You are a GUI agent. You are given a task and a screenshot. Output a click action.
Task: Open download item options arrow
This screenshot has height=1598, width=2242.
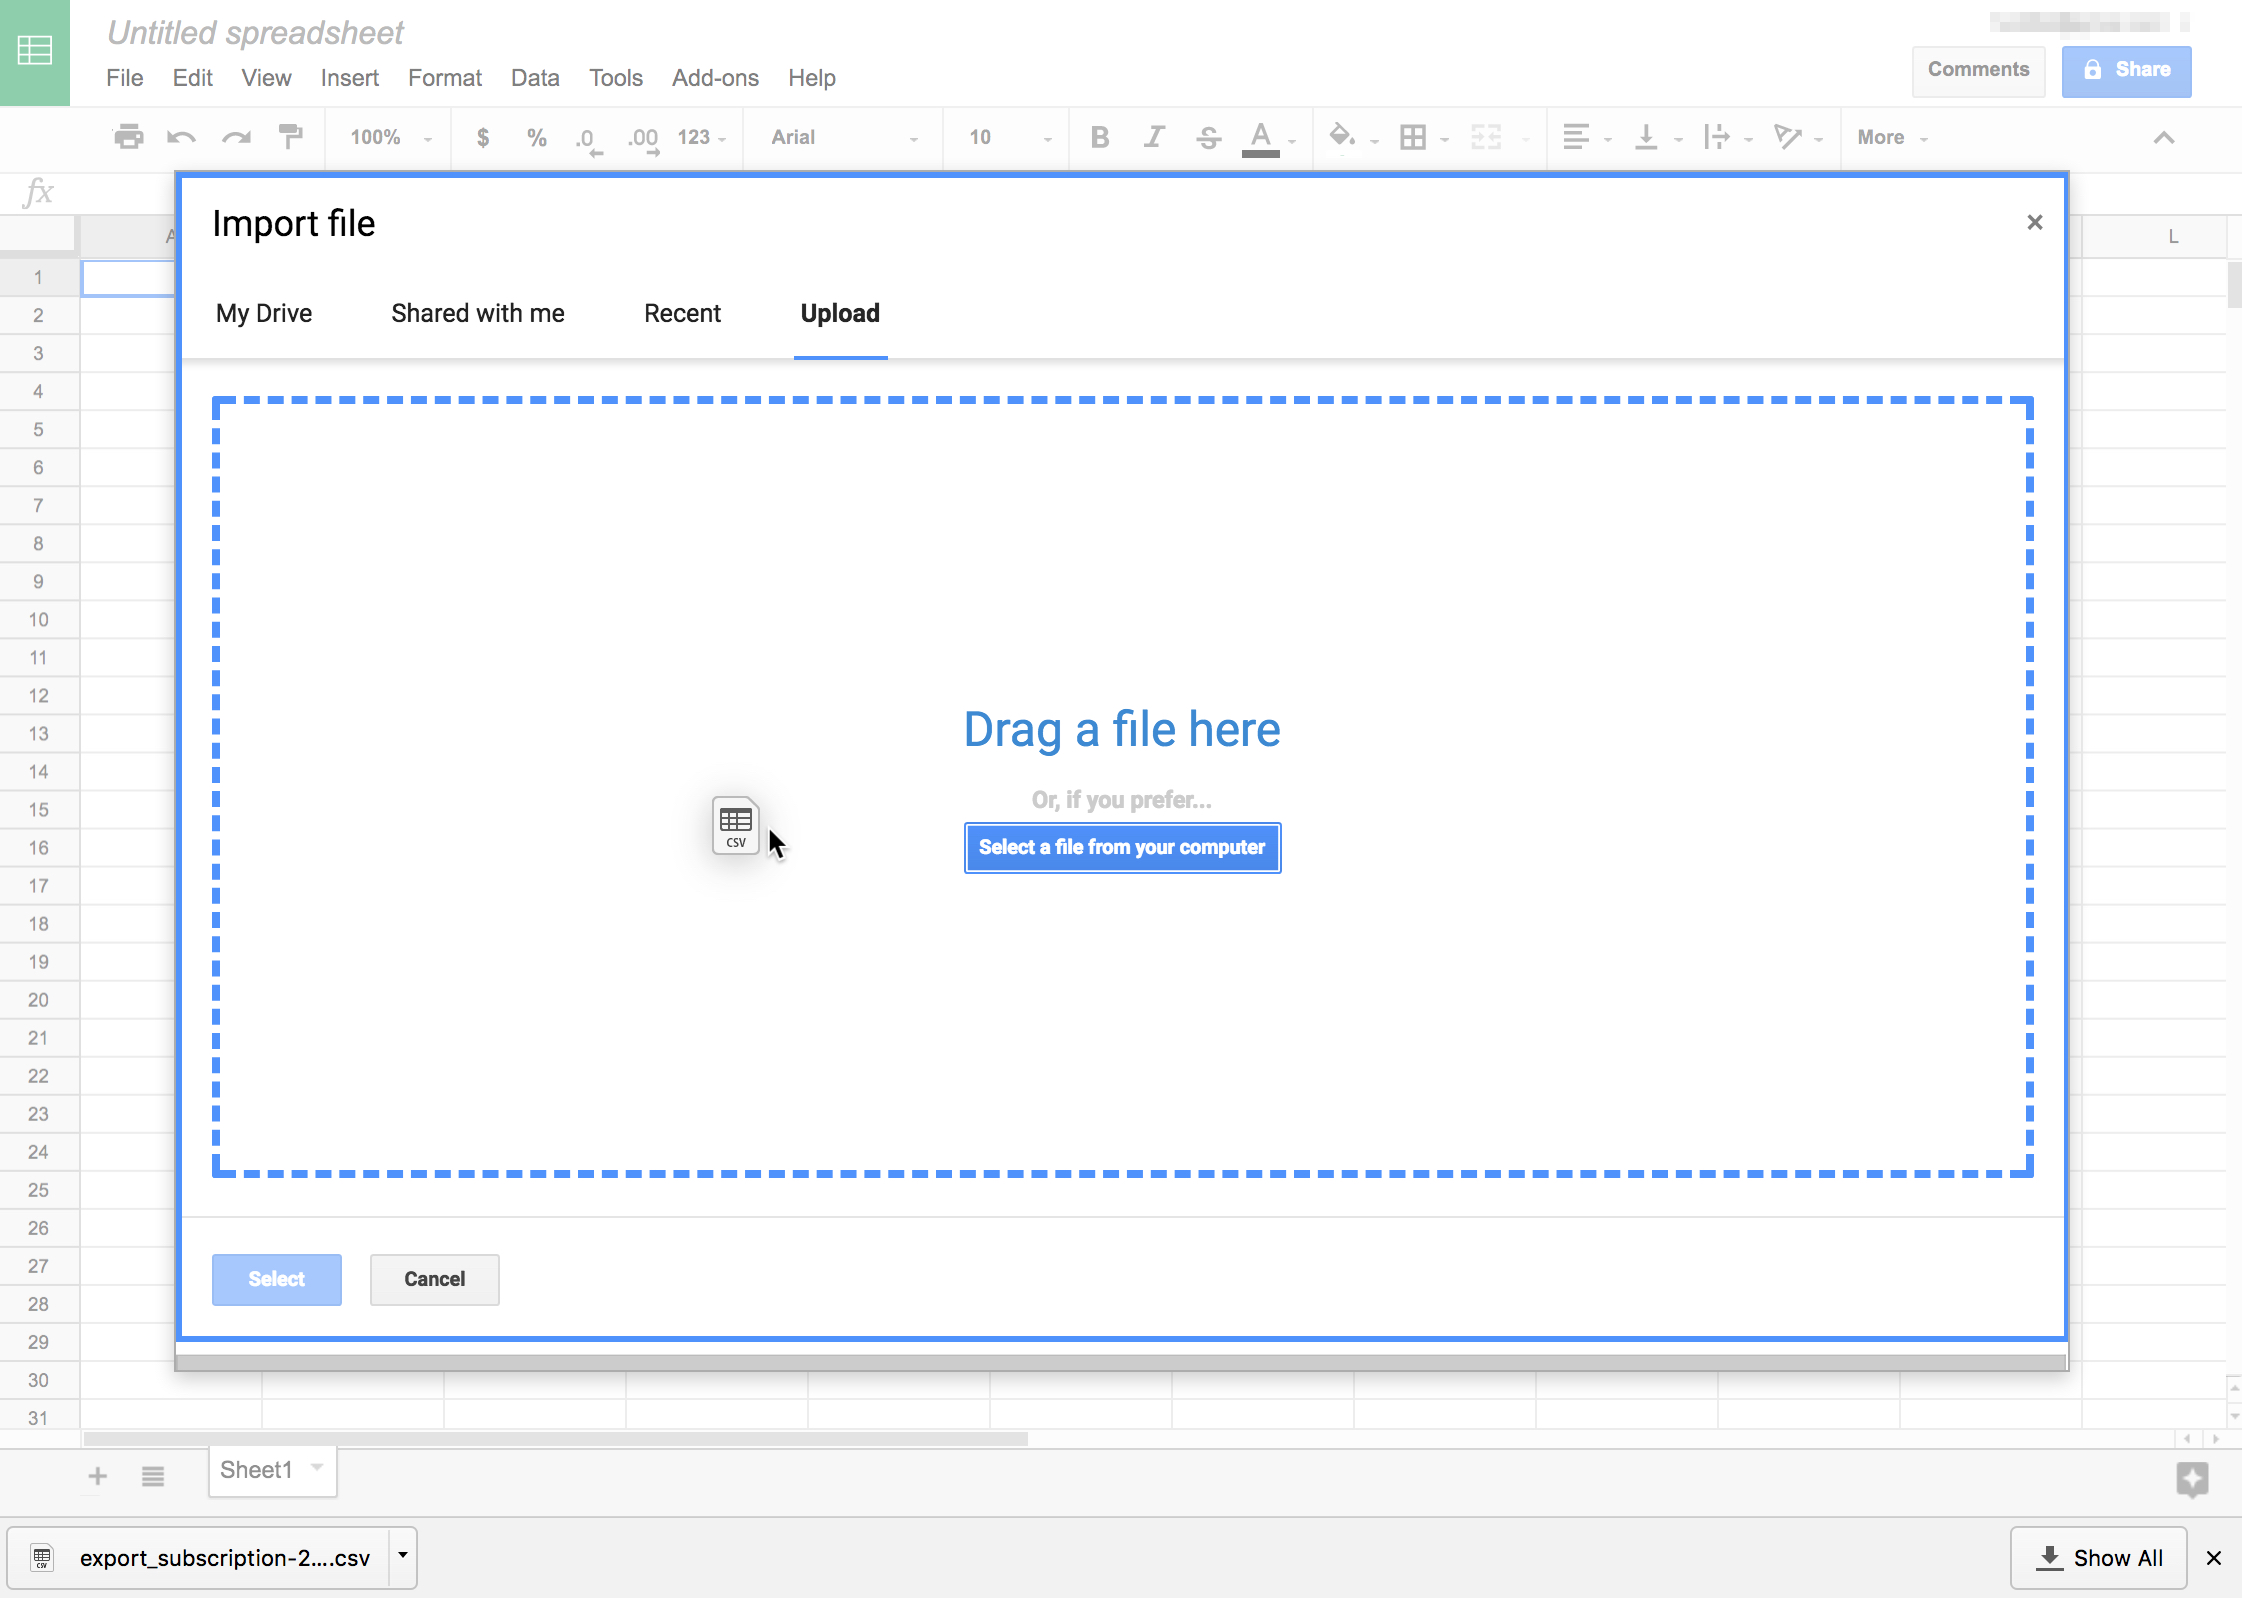[x=403, y=1556]
